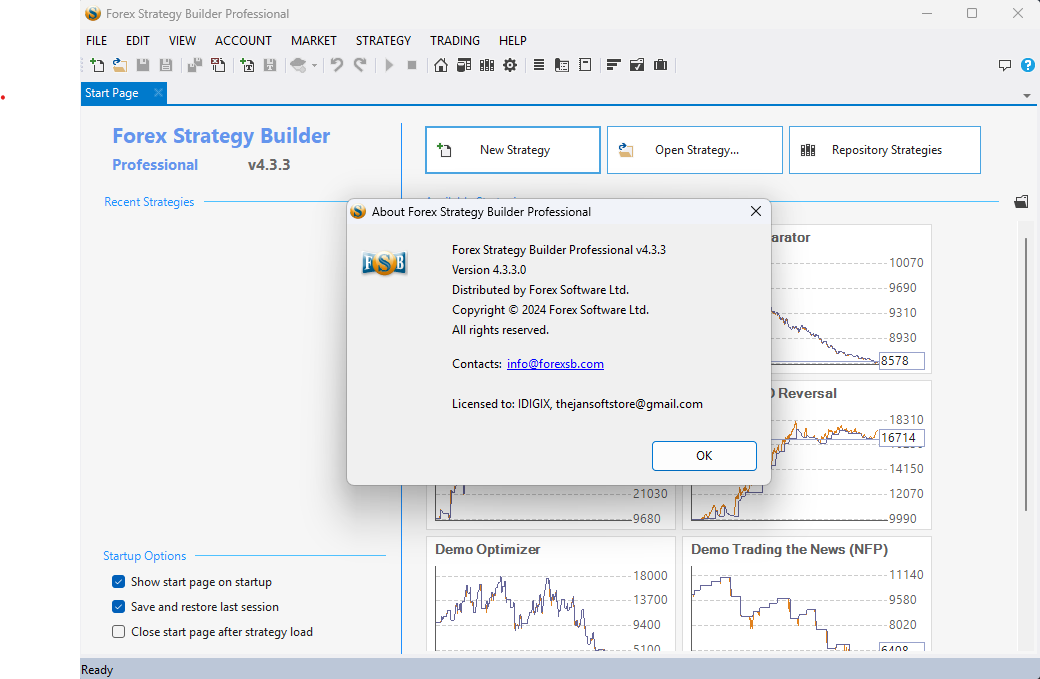Open the dropdown arrow beside the cloud icon
1040x679 pixels.
314,65
